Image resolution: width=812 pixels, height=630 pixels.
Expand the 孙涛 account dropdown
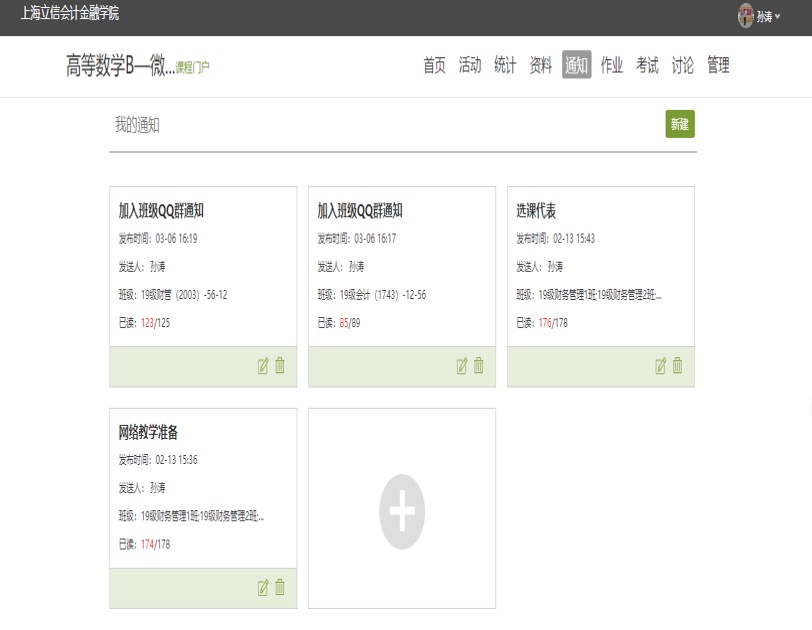768,16
